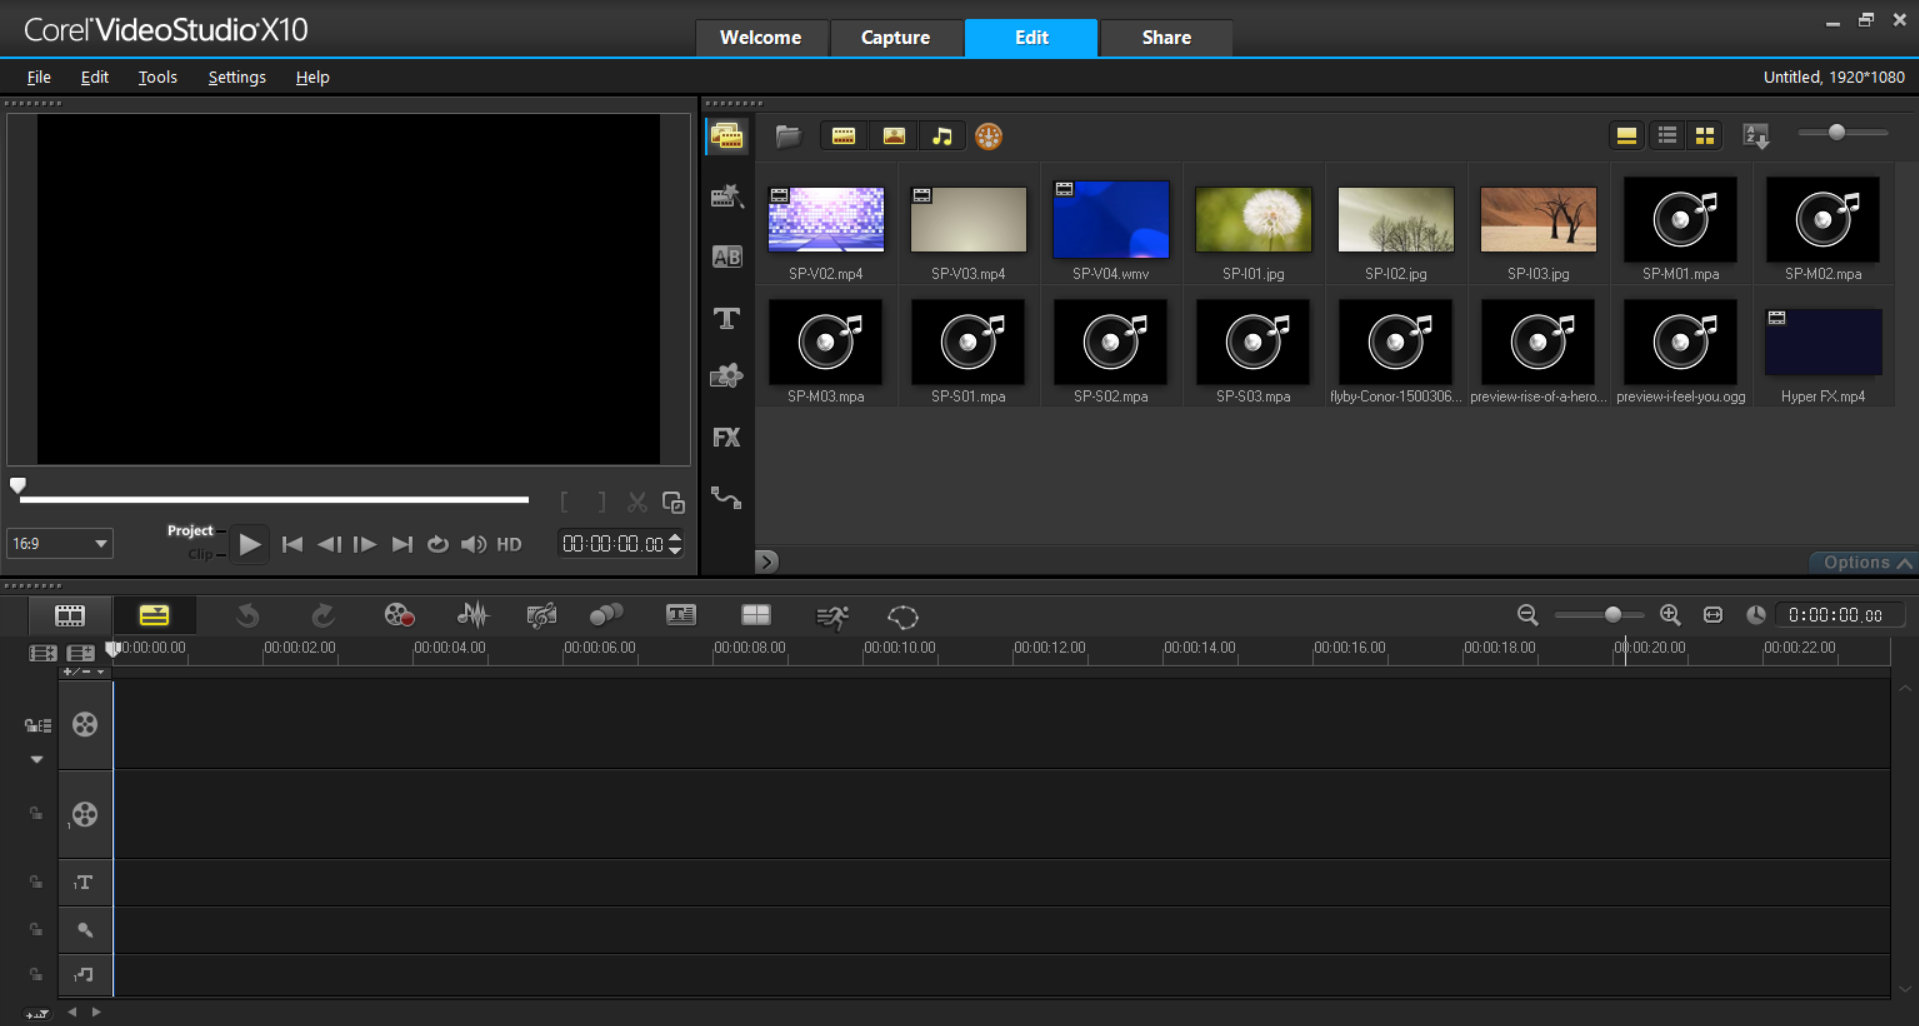This screenshot has height=1026, width=1919.
Task: Open the 16:9 aspect ratio dropdown
Action: click(x=59, y=543)
